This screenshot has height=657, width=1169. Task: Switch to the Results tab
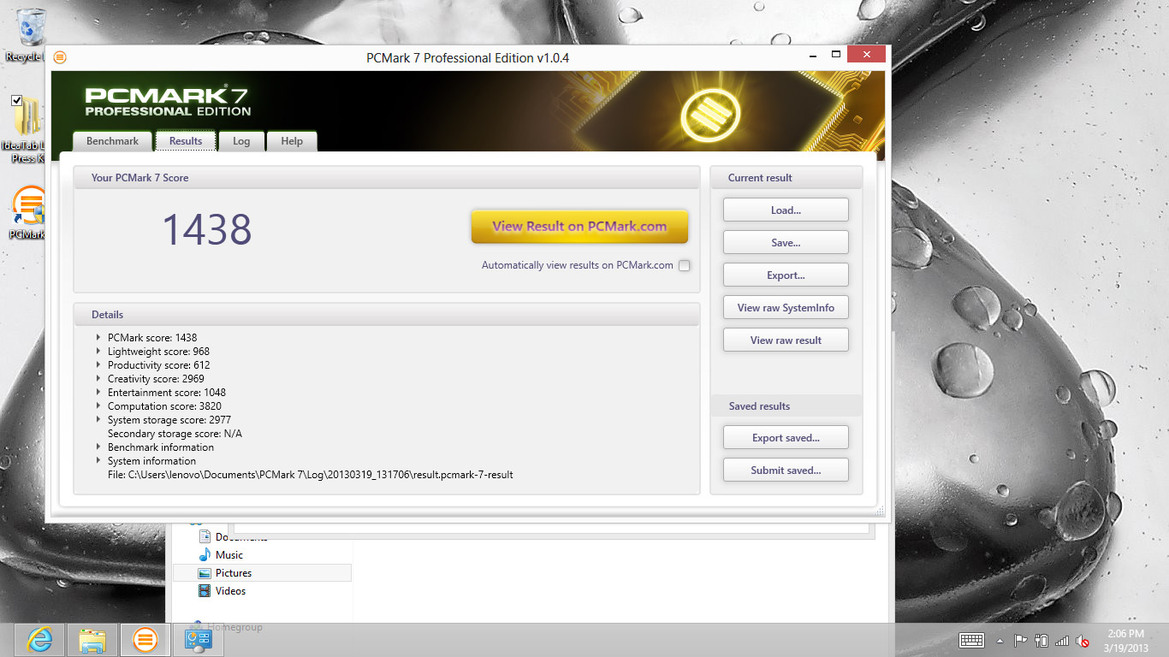coord(186,141)
